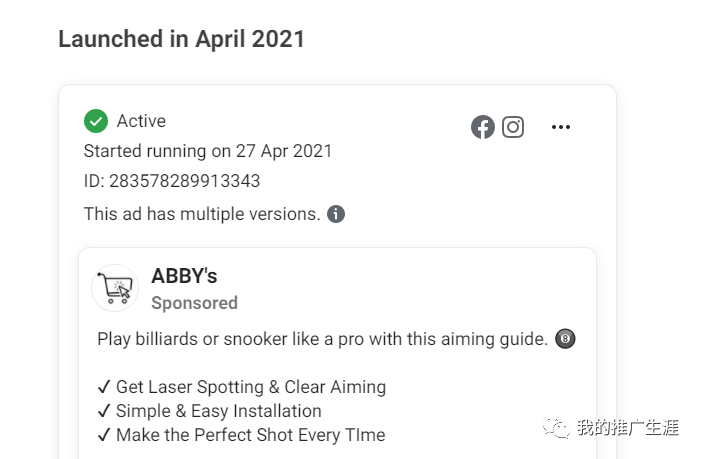Click the "Simple & Easy Installation" line
The width and height of the screenshot is (701, 459).
point(218,411)
